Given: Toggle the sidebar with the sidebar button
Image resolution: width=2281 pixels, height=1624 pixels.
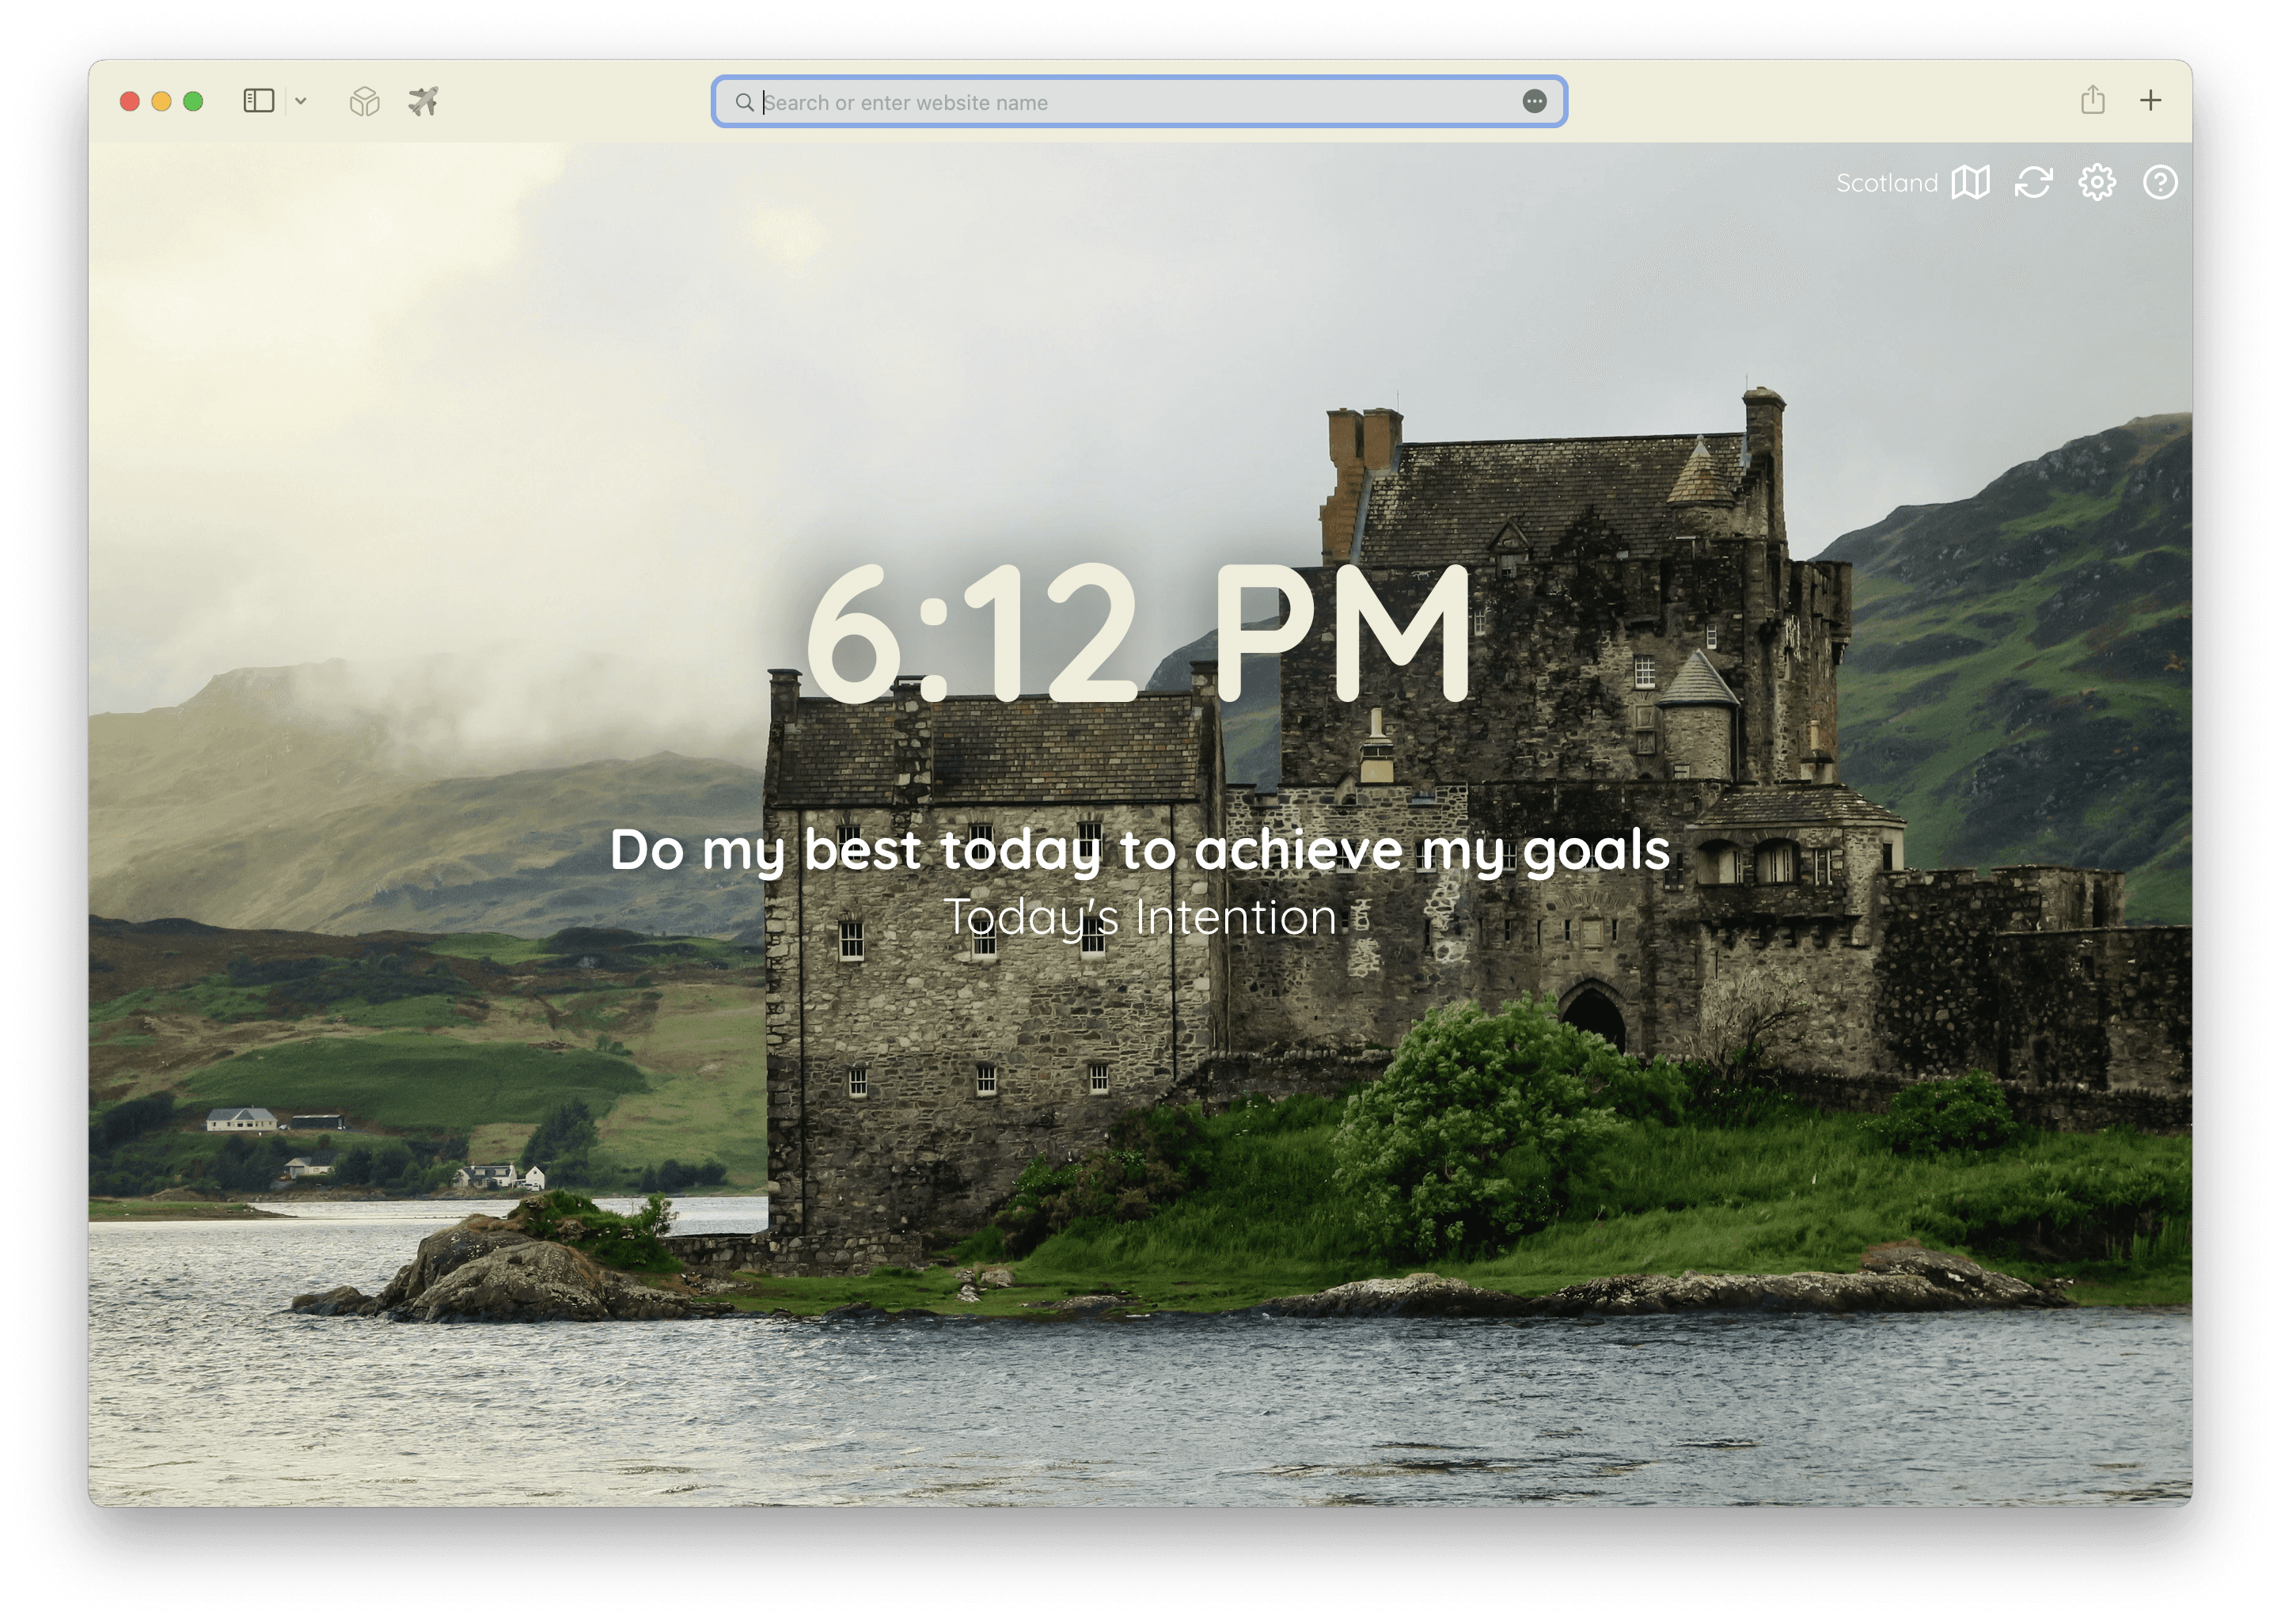Looking at the screenshot, I should tap(258, 101).
